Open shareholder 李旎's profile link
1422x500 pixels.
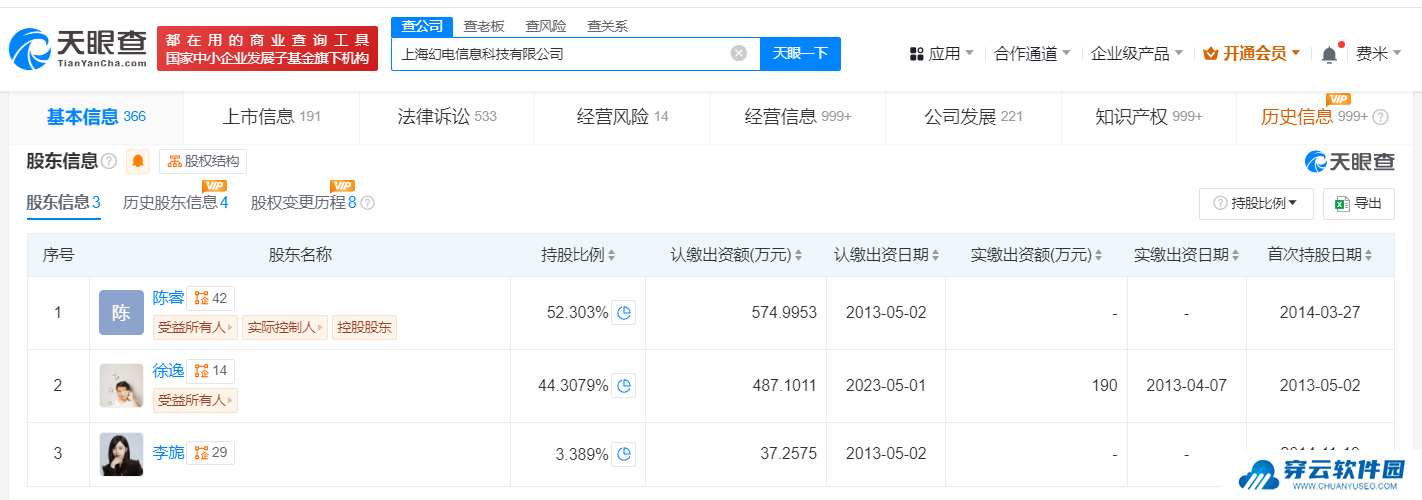tap(168, 452)
